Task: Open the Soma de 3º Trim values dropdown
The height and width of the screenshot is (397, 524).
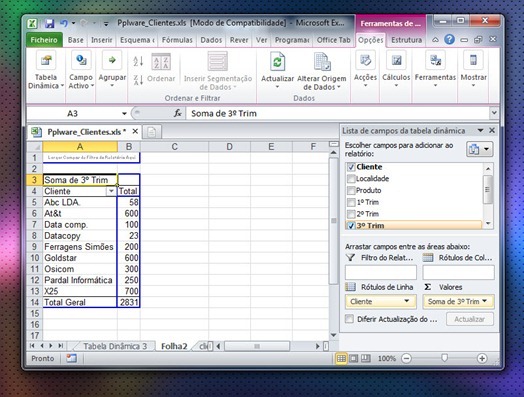Action: (485, 301)
